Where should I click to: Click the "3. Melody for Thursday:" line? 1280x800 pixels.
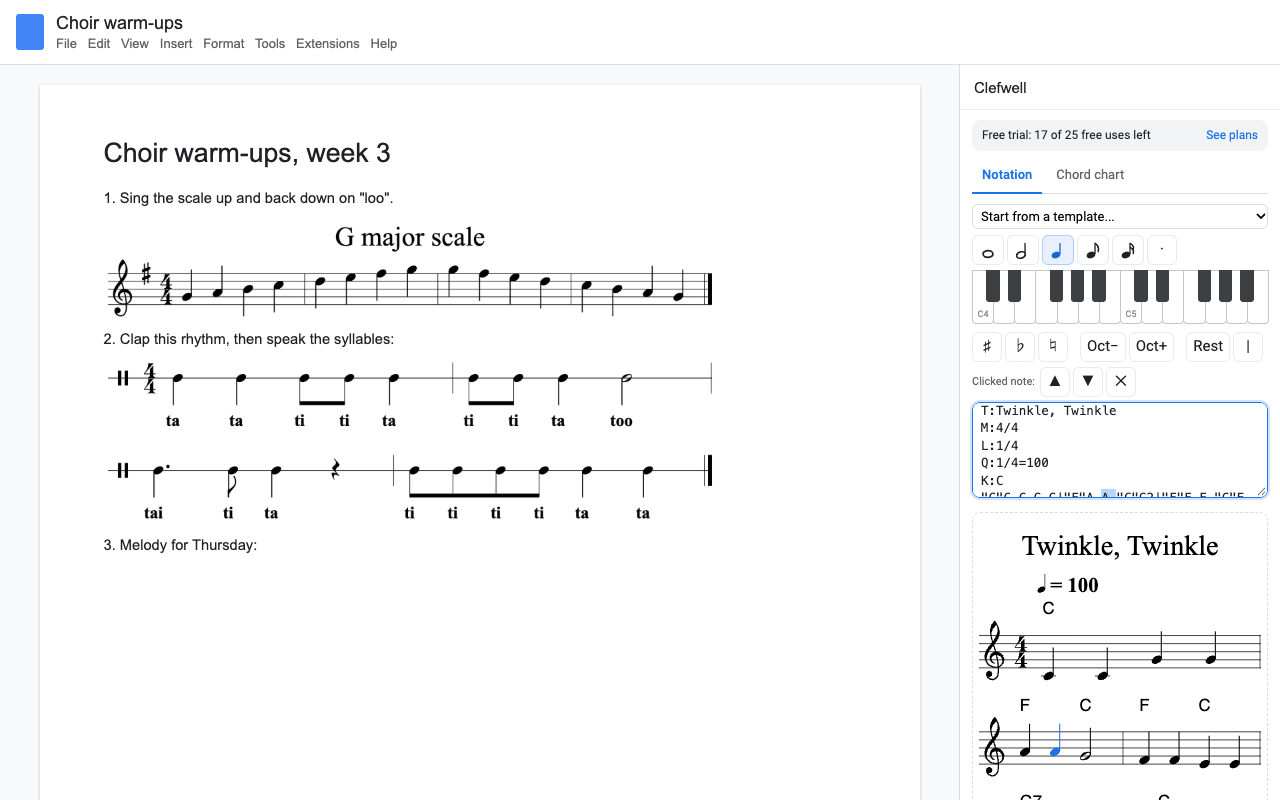point(181,546)
